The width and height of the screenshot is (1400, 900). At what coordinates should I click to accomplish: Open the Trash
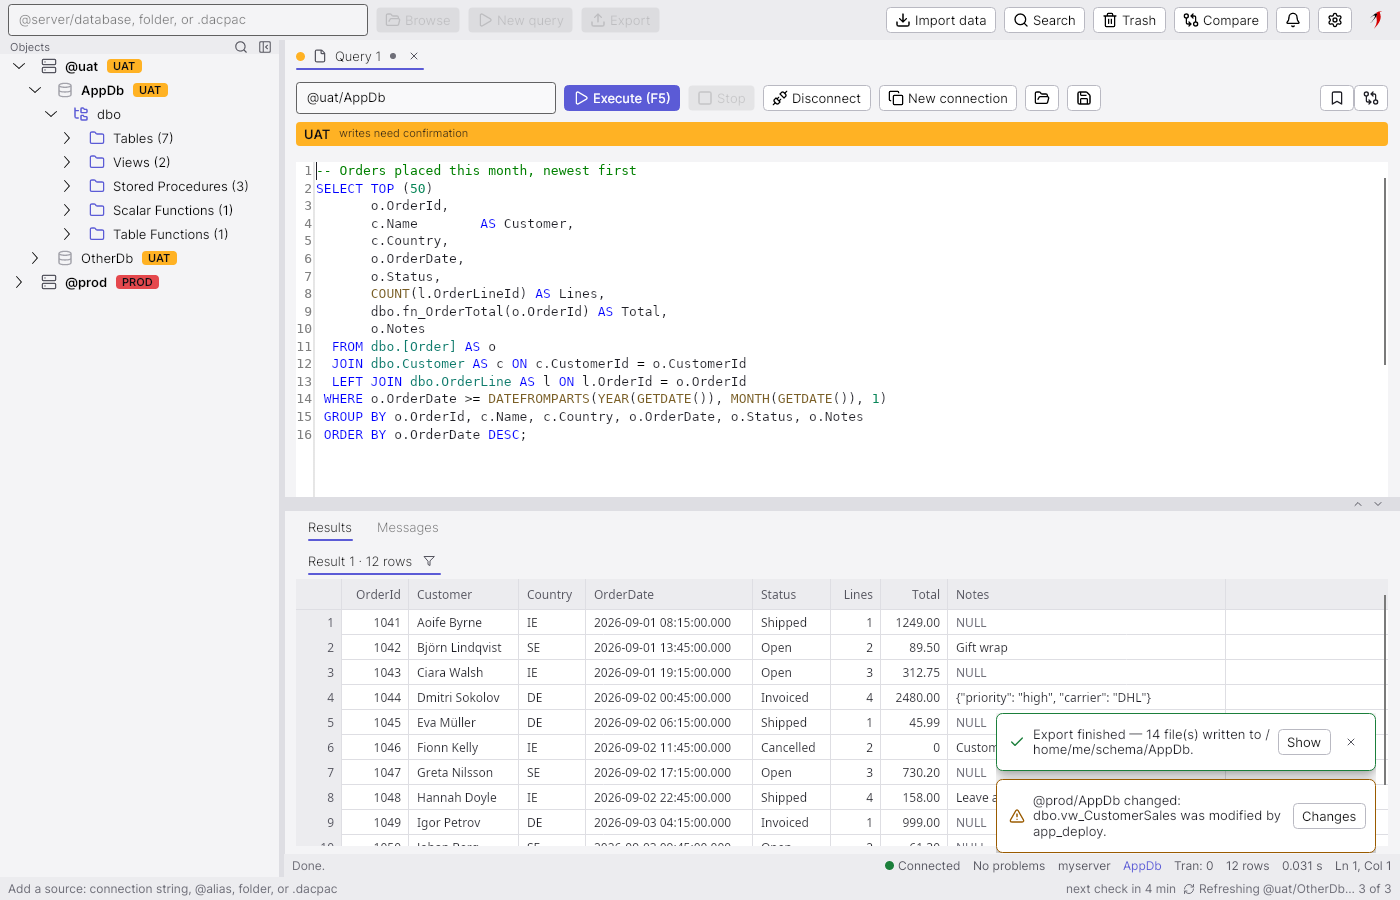(x=1129, y=20)
